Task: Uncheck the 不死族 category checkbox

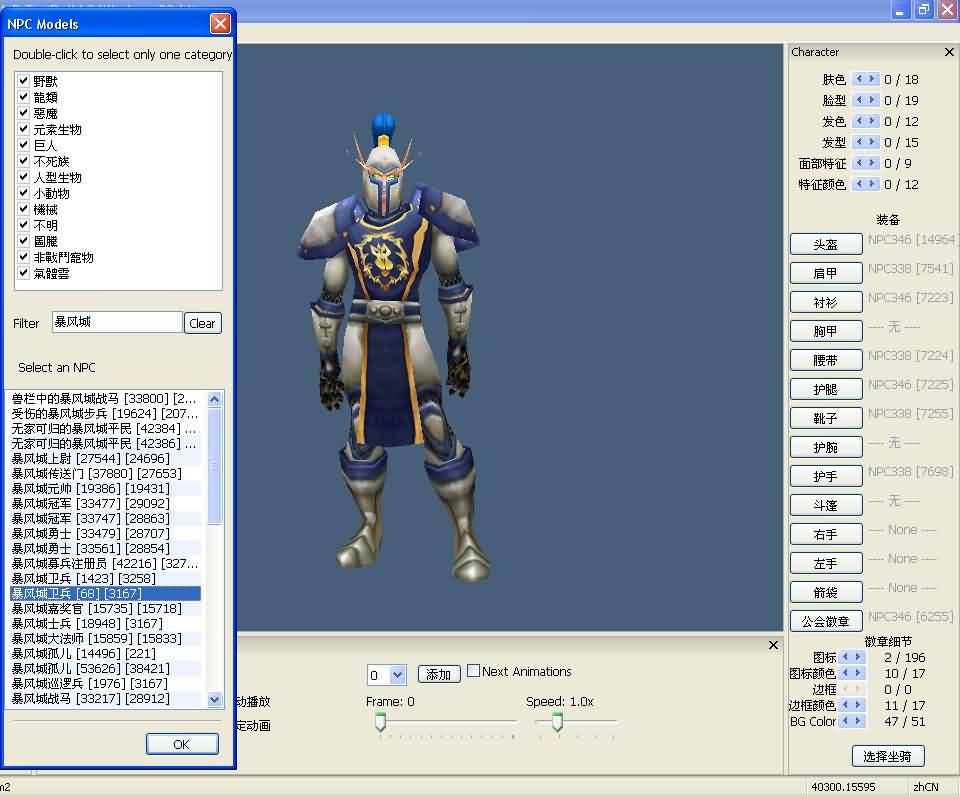Action: click(x=23, y=160)
